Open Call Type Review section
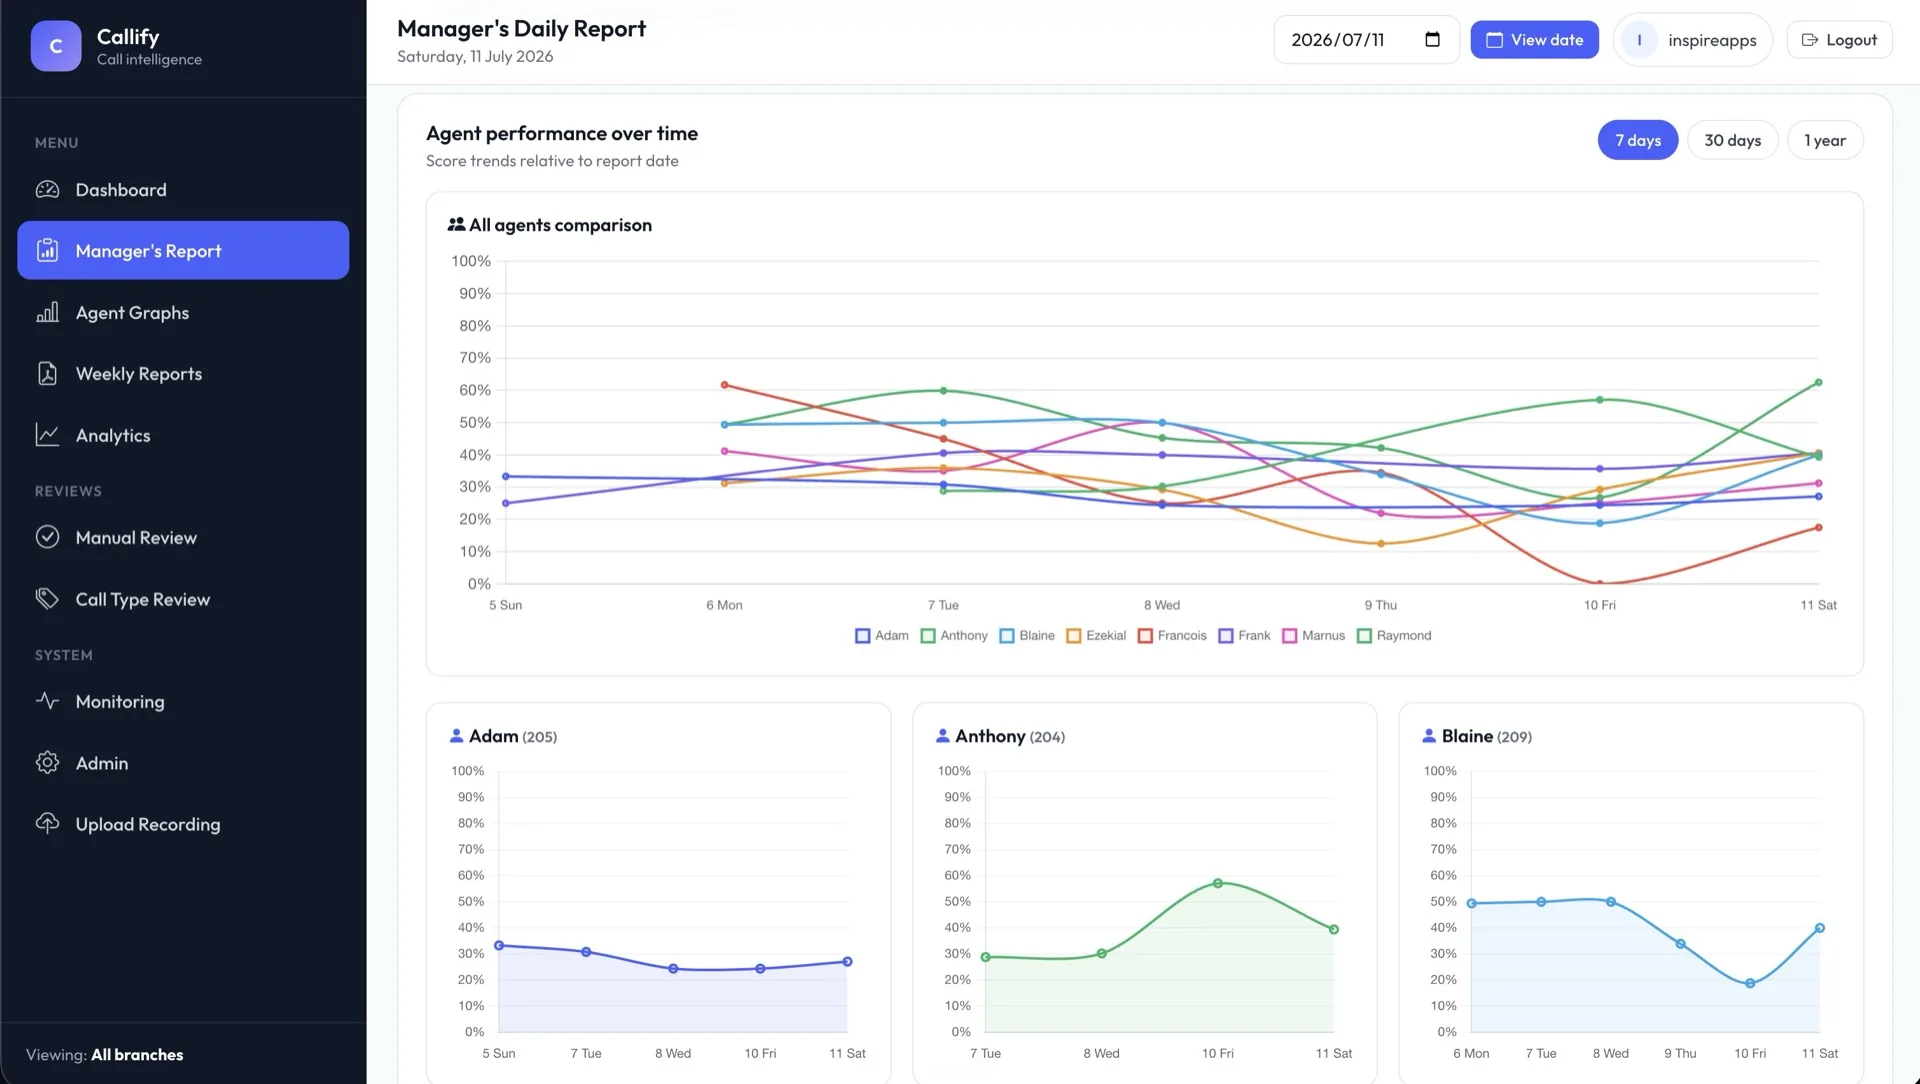 (183, 599)
